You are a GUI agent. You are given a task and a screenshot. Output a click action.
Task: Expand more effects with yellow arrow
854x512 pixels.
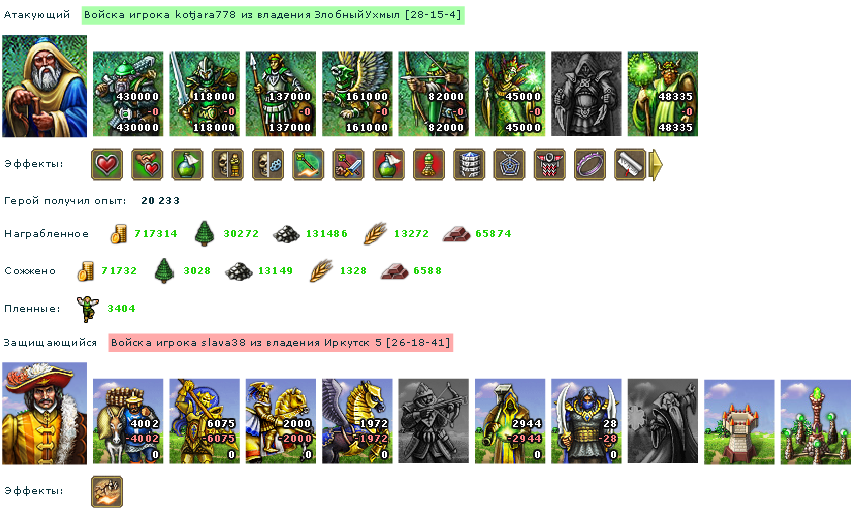click(x=657, y=164)
